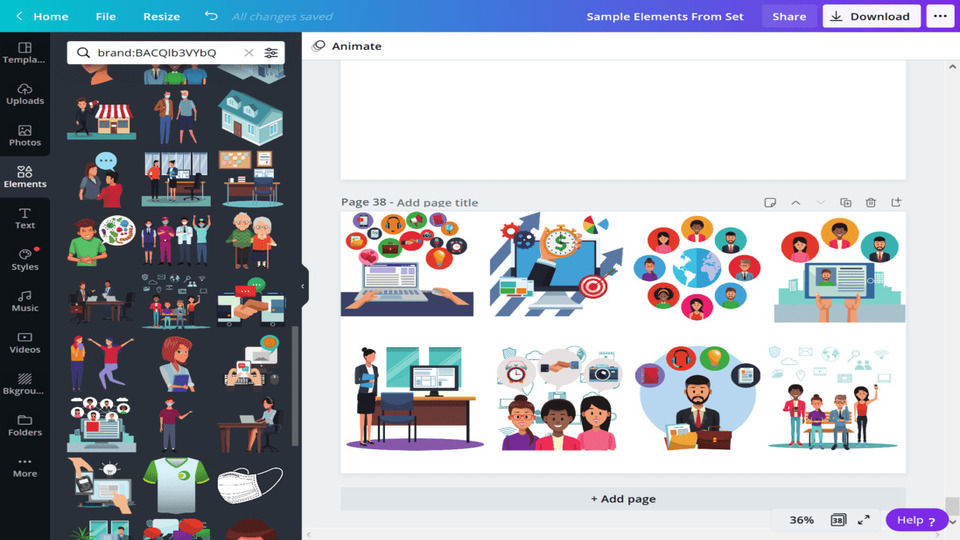Delete page 38 with trash icon
The width and height of the screenshot is (960, 540).
(871, 203)
